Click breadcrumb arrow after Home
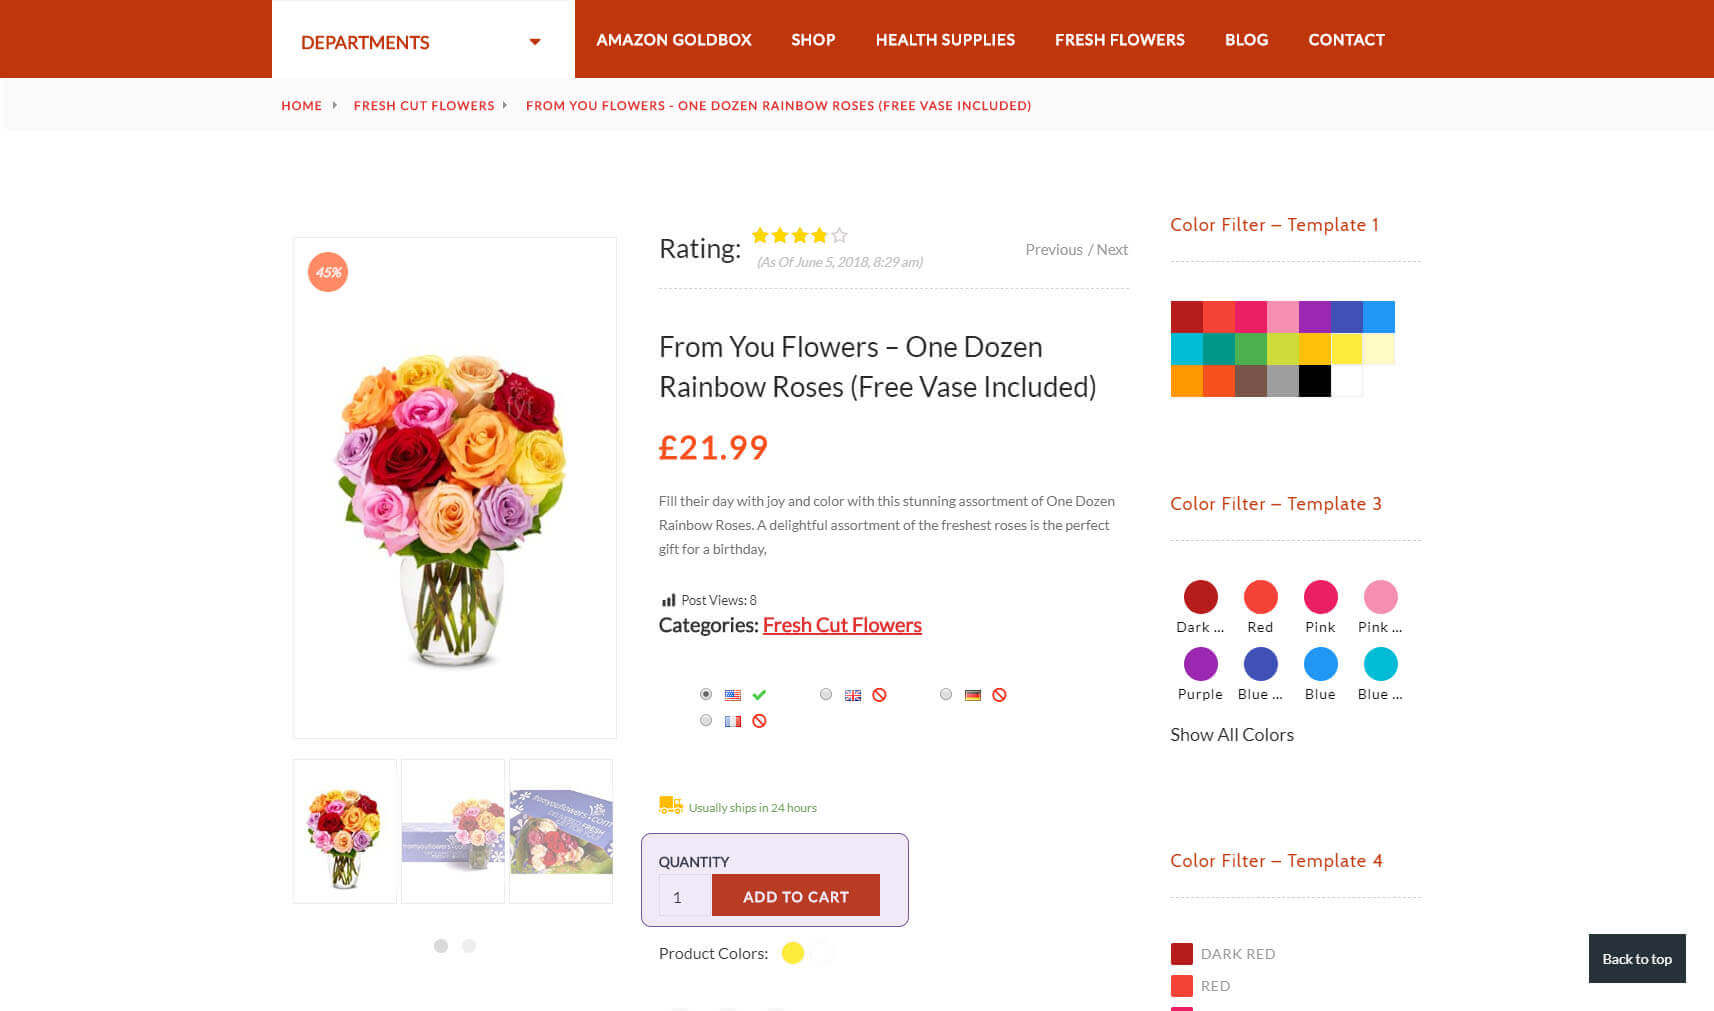Image resolution: width=1714 pixels, height=1011 pixels. [335, 105]
